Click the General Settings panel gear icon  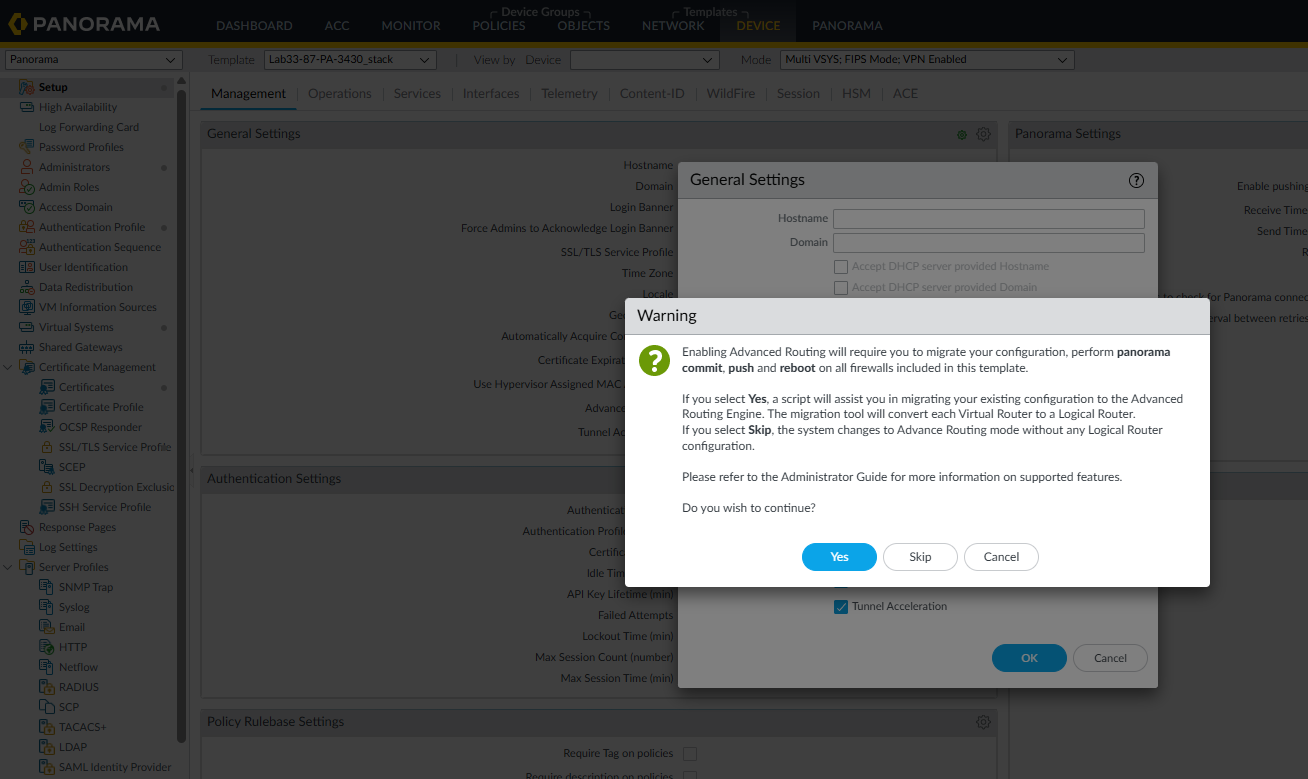coord(983,134)
